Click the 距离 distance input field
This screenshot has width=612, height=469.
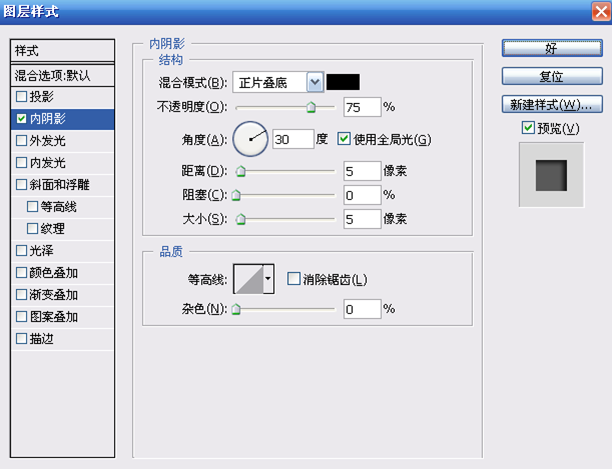click(x=361, y=171)
